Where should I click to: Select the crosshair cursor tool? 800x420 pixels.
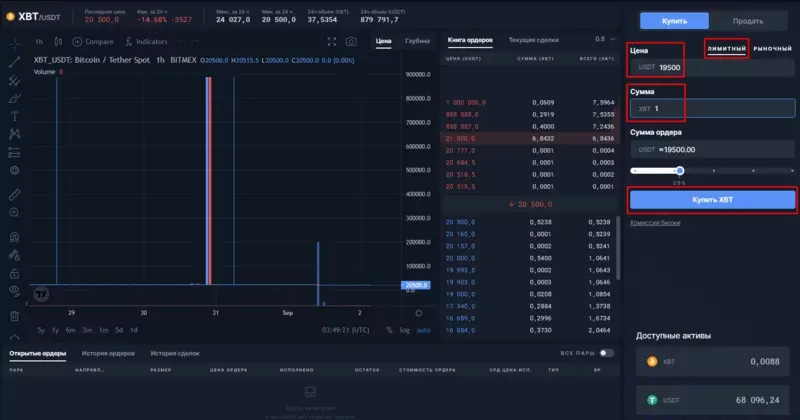(x=14, y=45)
